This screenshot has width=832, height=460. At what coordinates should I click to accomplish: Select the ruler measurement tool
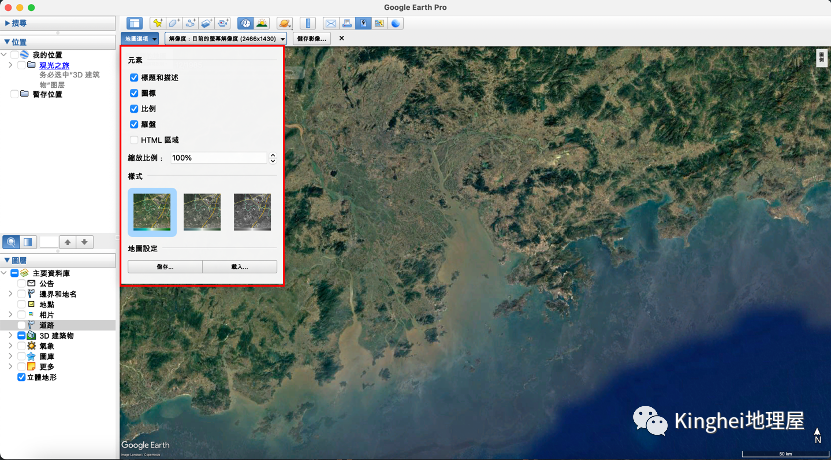[x=308, y=22]
